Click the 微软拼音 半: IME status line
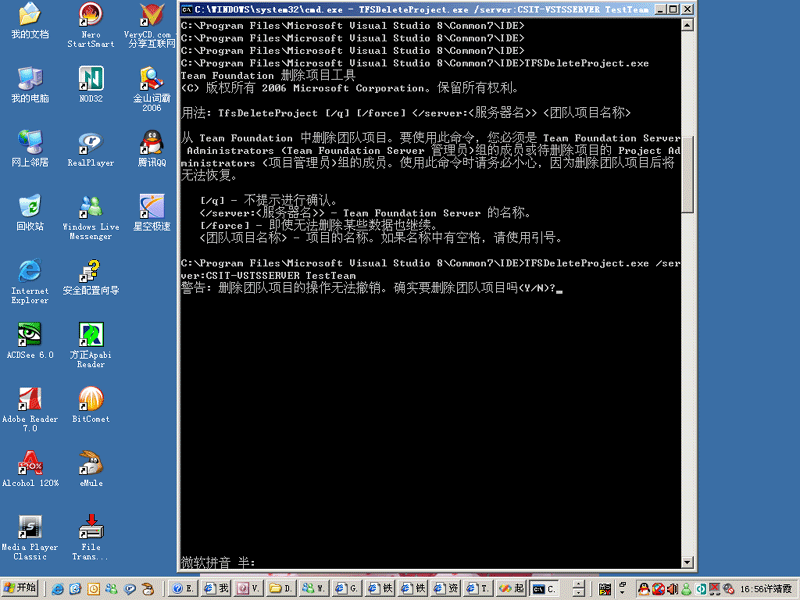This screenshot has height=600, width=800. coord(218,562)
